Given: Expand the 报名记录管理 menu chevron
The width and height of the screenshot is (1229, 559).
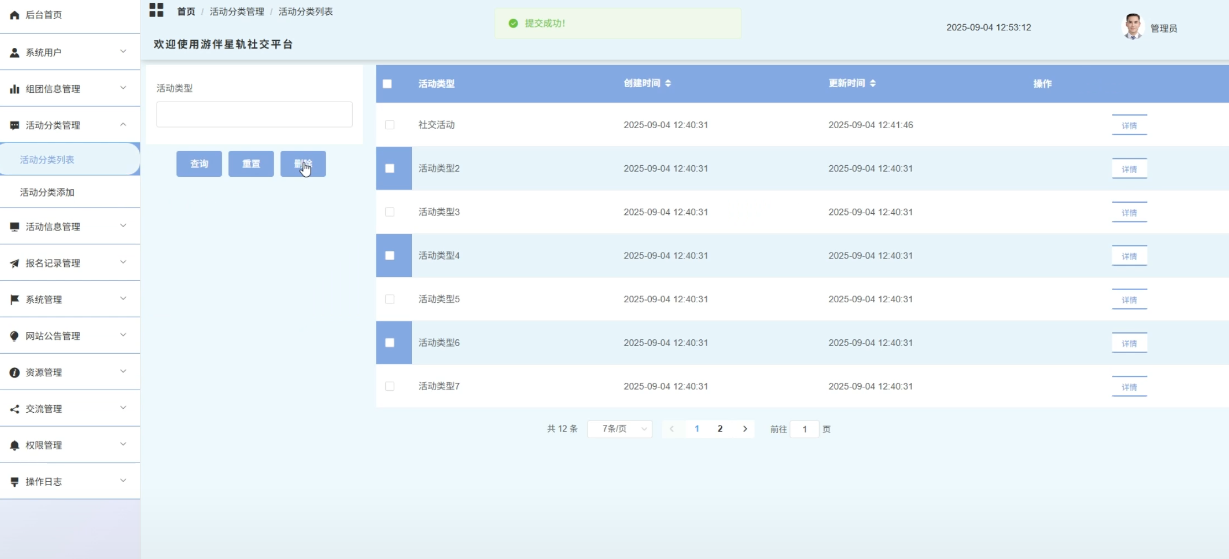Looking at the screenshot, I should (x=123, y=262).
